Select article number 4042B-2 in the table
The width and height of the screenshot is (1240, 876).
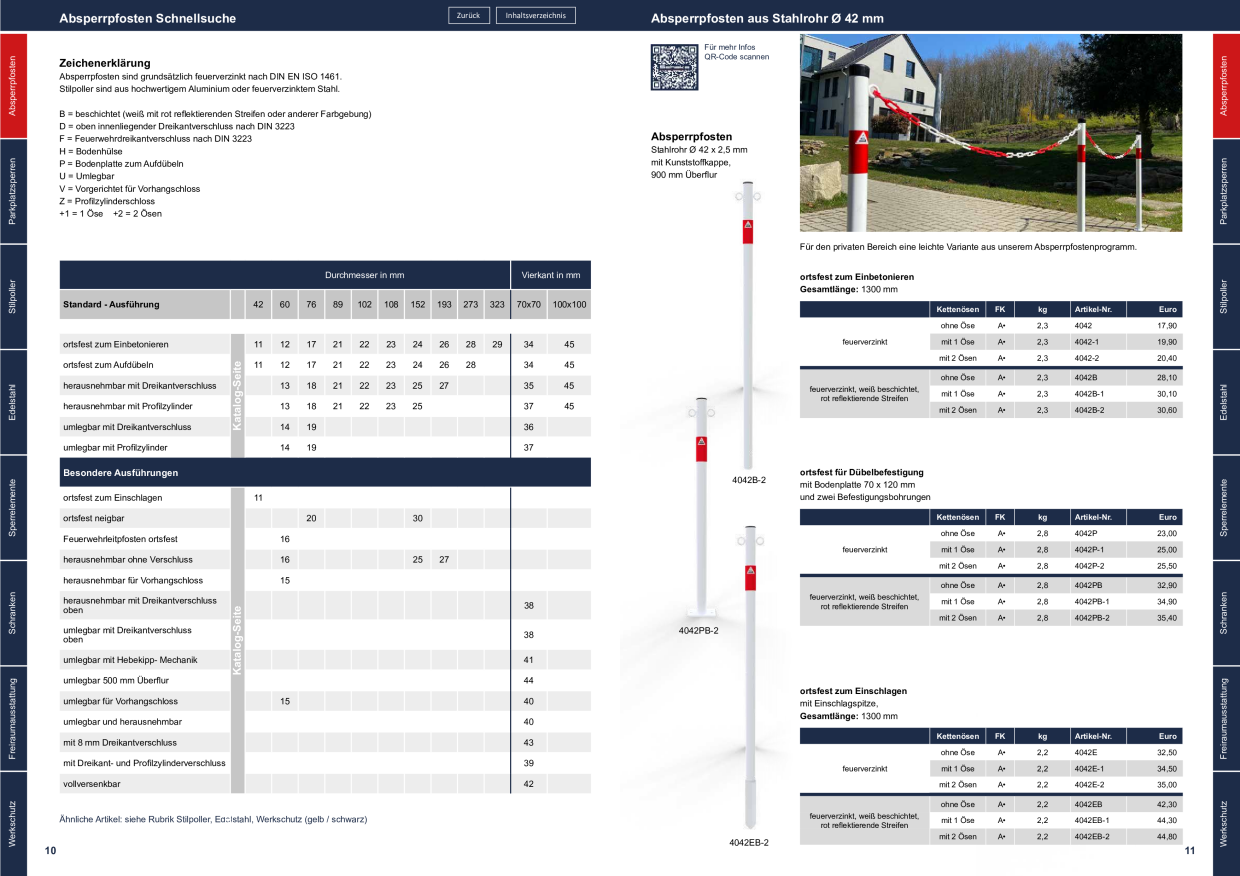coord(1091,410)
